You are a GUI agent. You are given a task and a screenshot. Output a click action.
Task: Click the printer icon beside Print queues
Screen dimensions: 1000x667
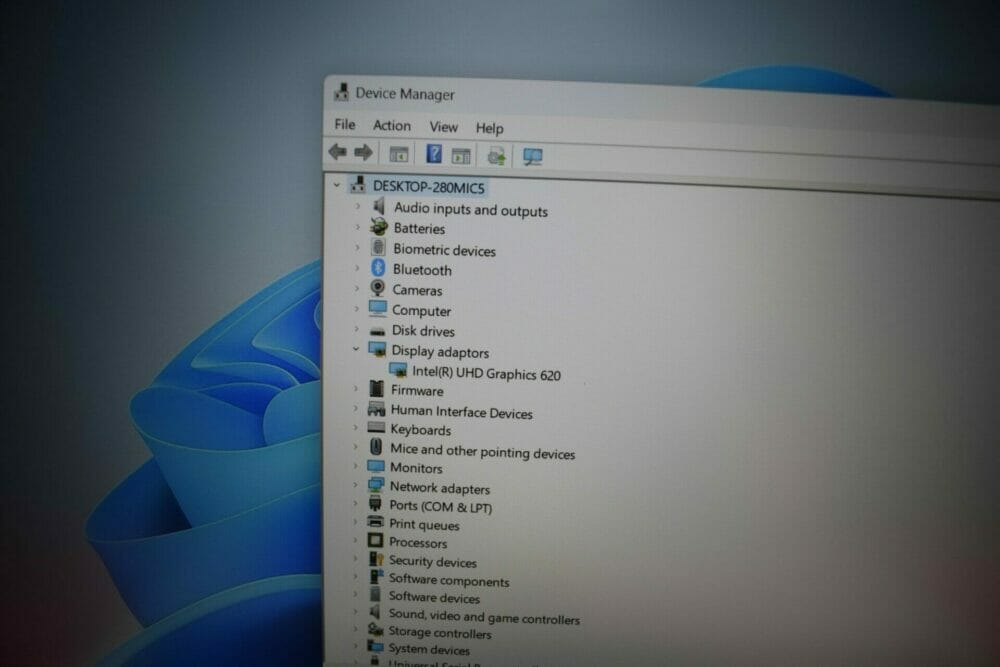[x=375, y=522]
